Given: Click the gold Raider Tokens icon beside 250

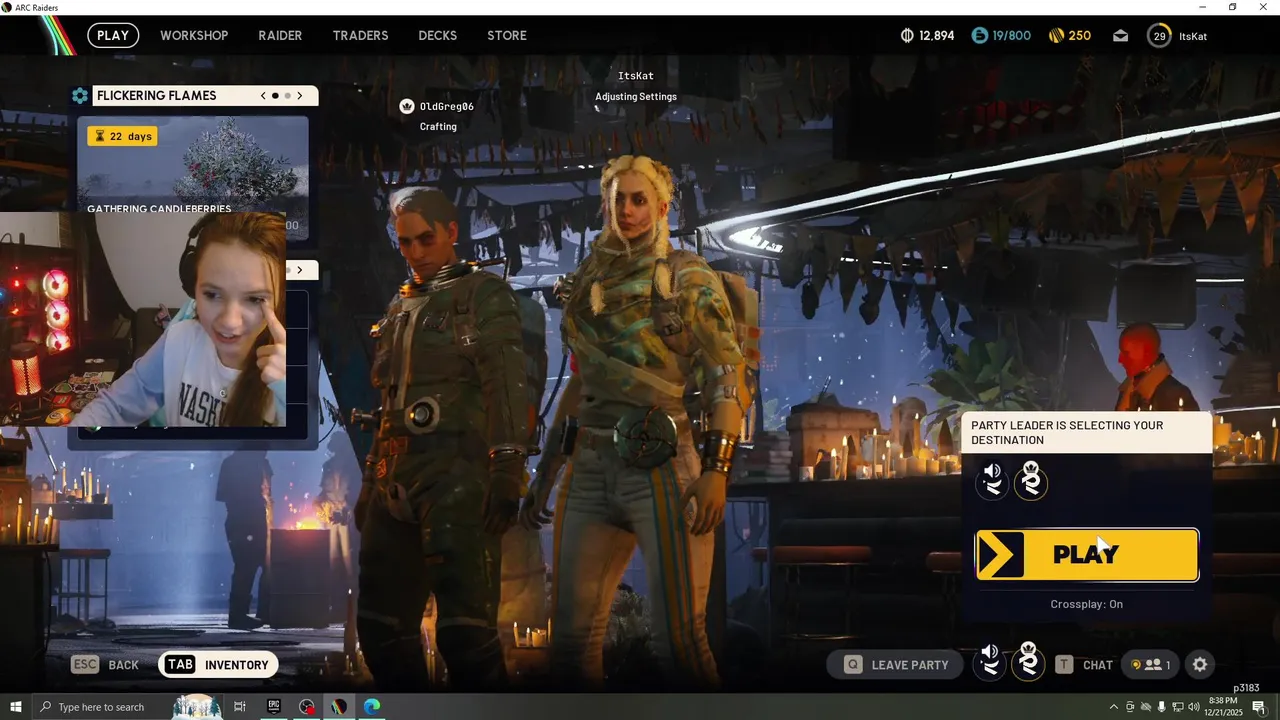Looking at the screenshot, I should 1056,35.
